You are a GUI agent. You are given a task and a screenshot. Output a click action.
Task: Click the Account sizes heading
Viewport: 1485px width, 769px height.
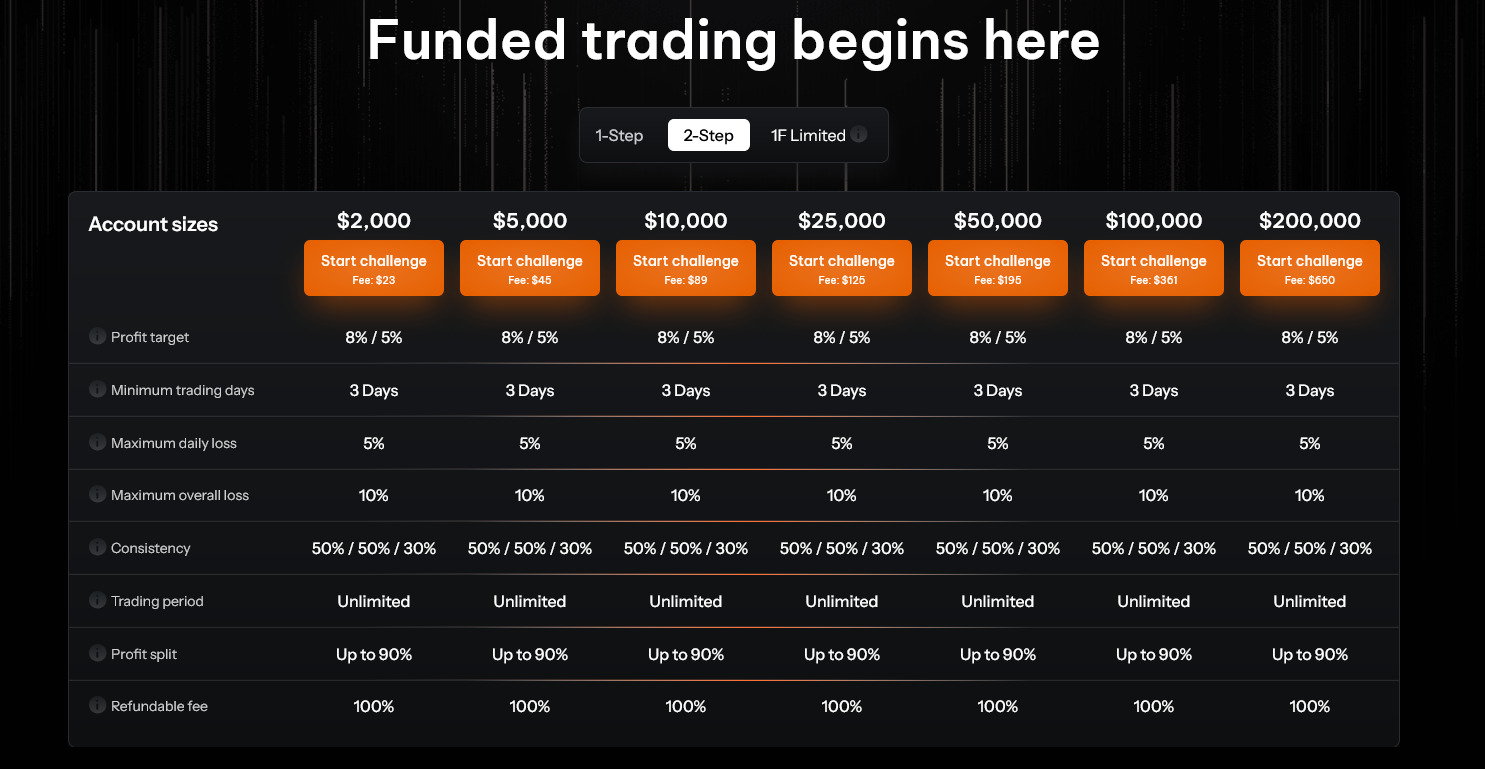click(153, 224)
